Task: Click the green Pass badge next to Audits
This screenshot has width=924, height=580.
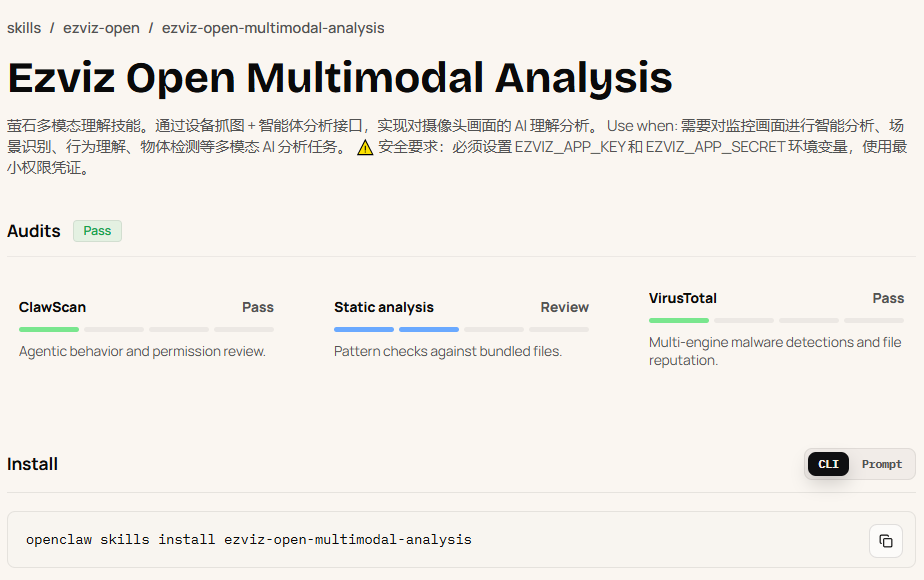Action: (97, 231)
